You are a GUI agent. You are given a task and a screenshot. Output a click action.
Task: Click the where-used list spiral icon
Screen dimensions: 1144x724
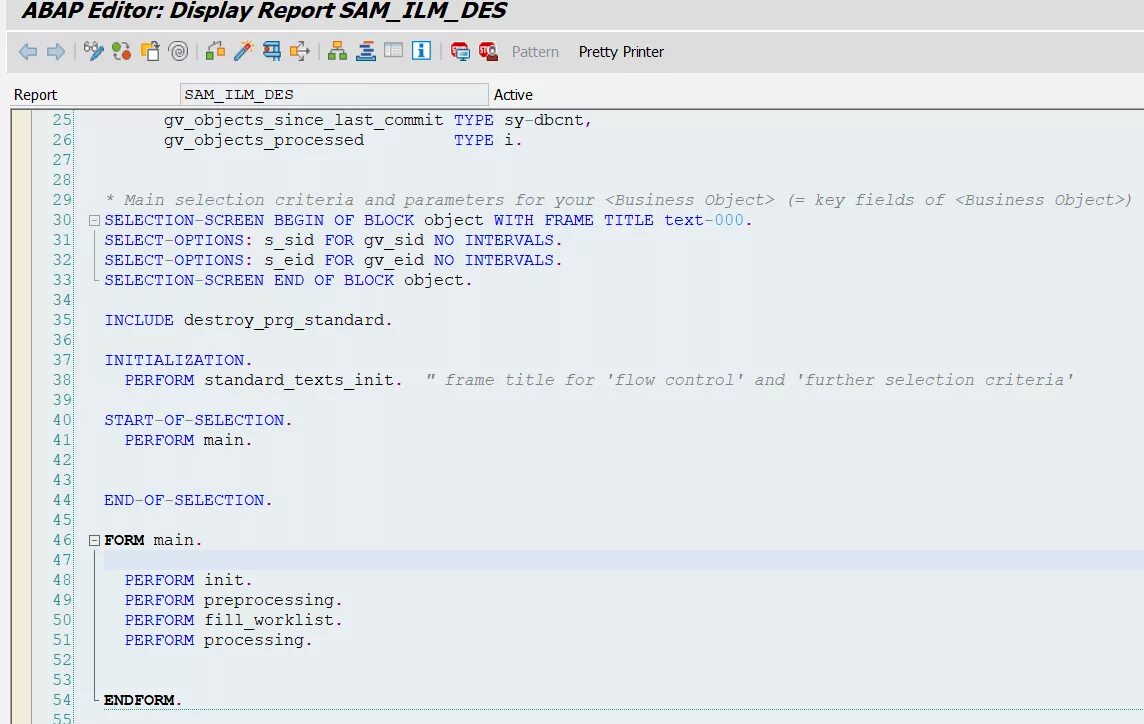[178, 51]
